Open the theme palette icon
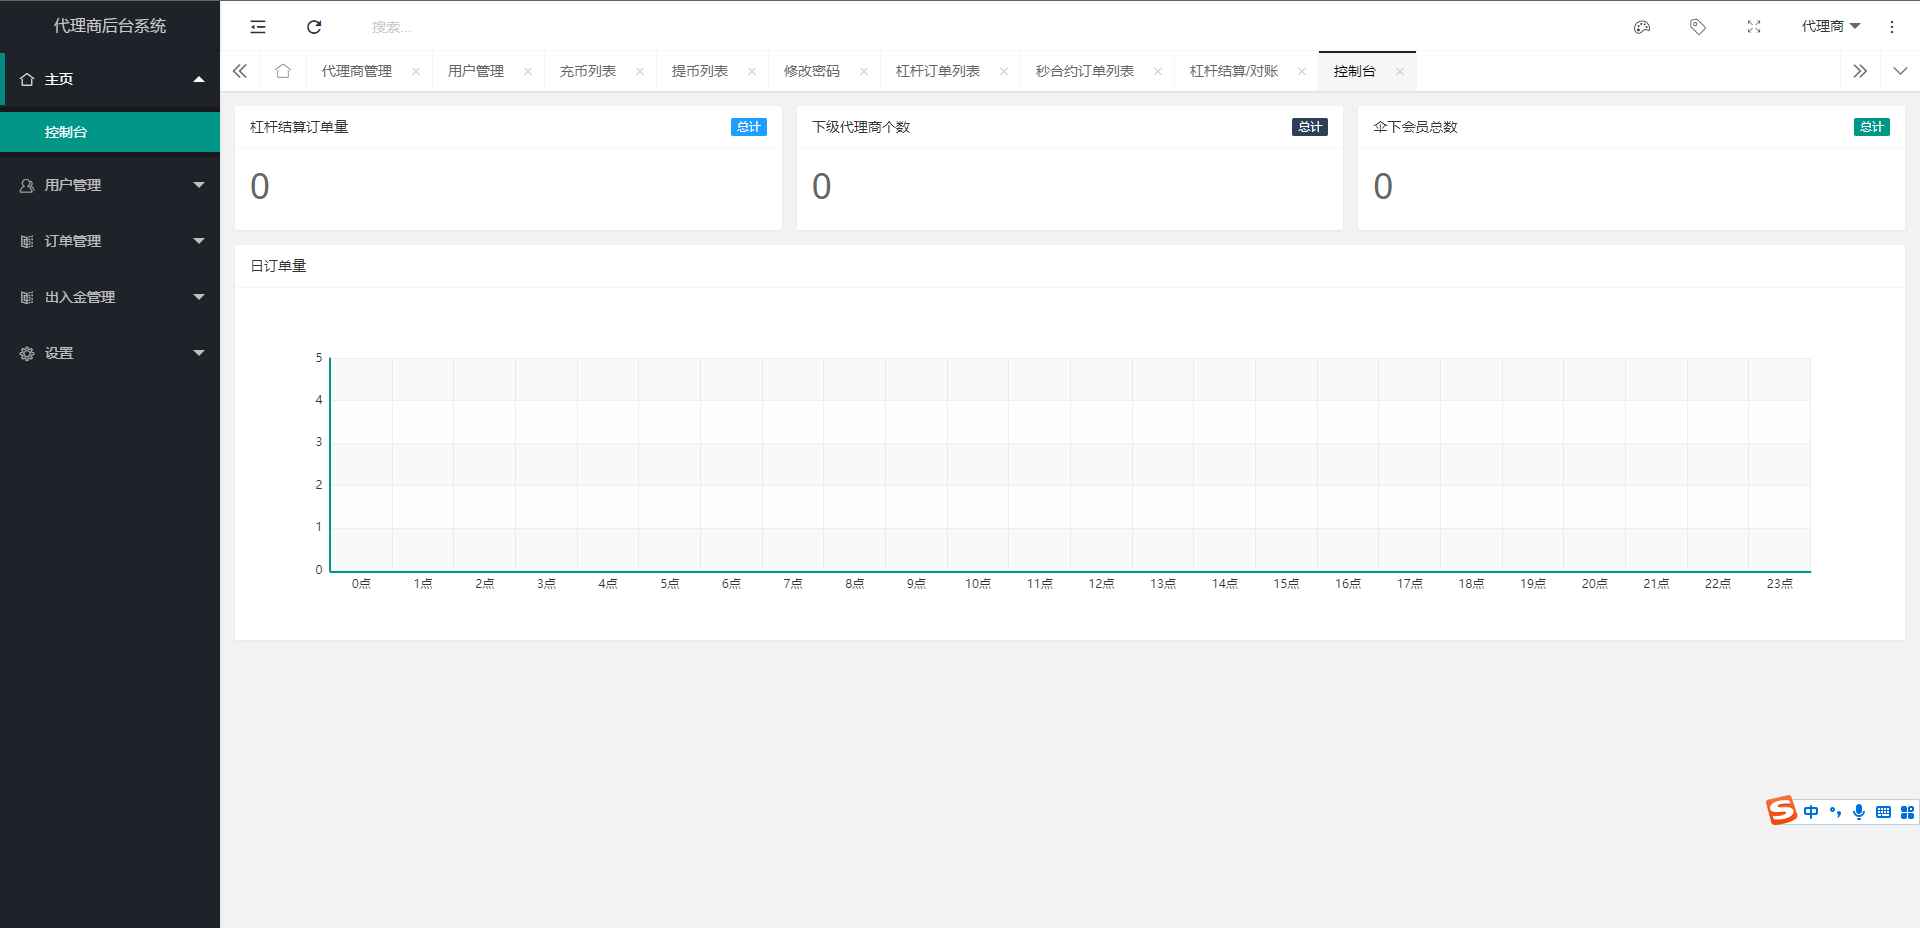The width and height of the screenshot is (1920, 928). [1641, 27]
